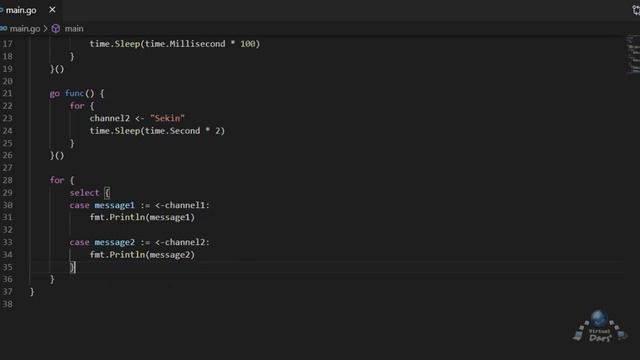The width and height of the screenshot is (640, 360).
Task: Click func() on line 21
Action: coord(80,93)
